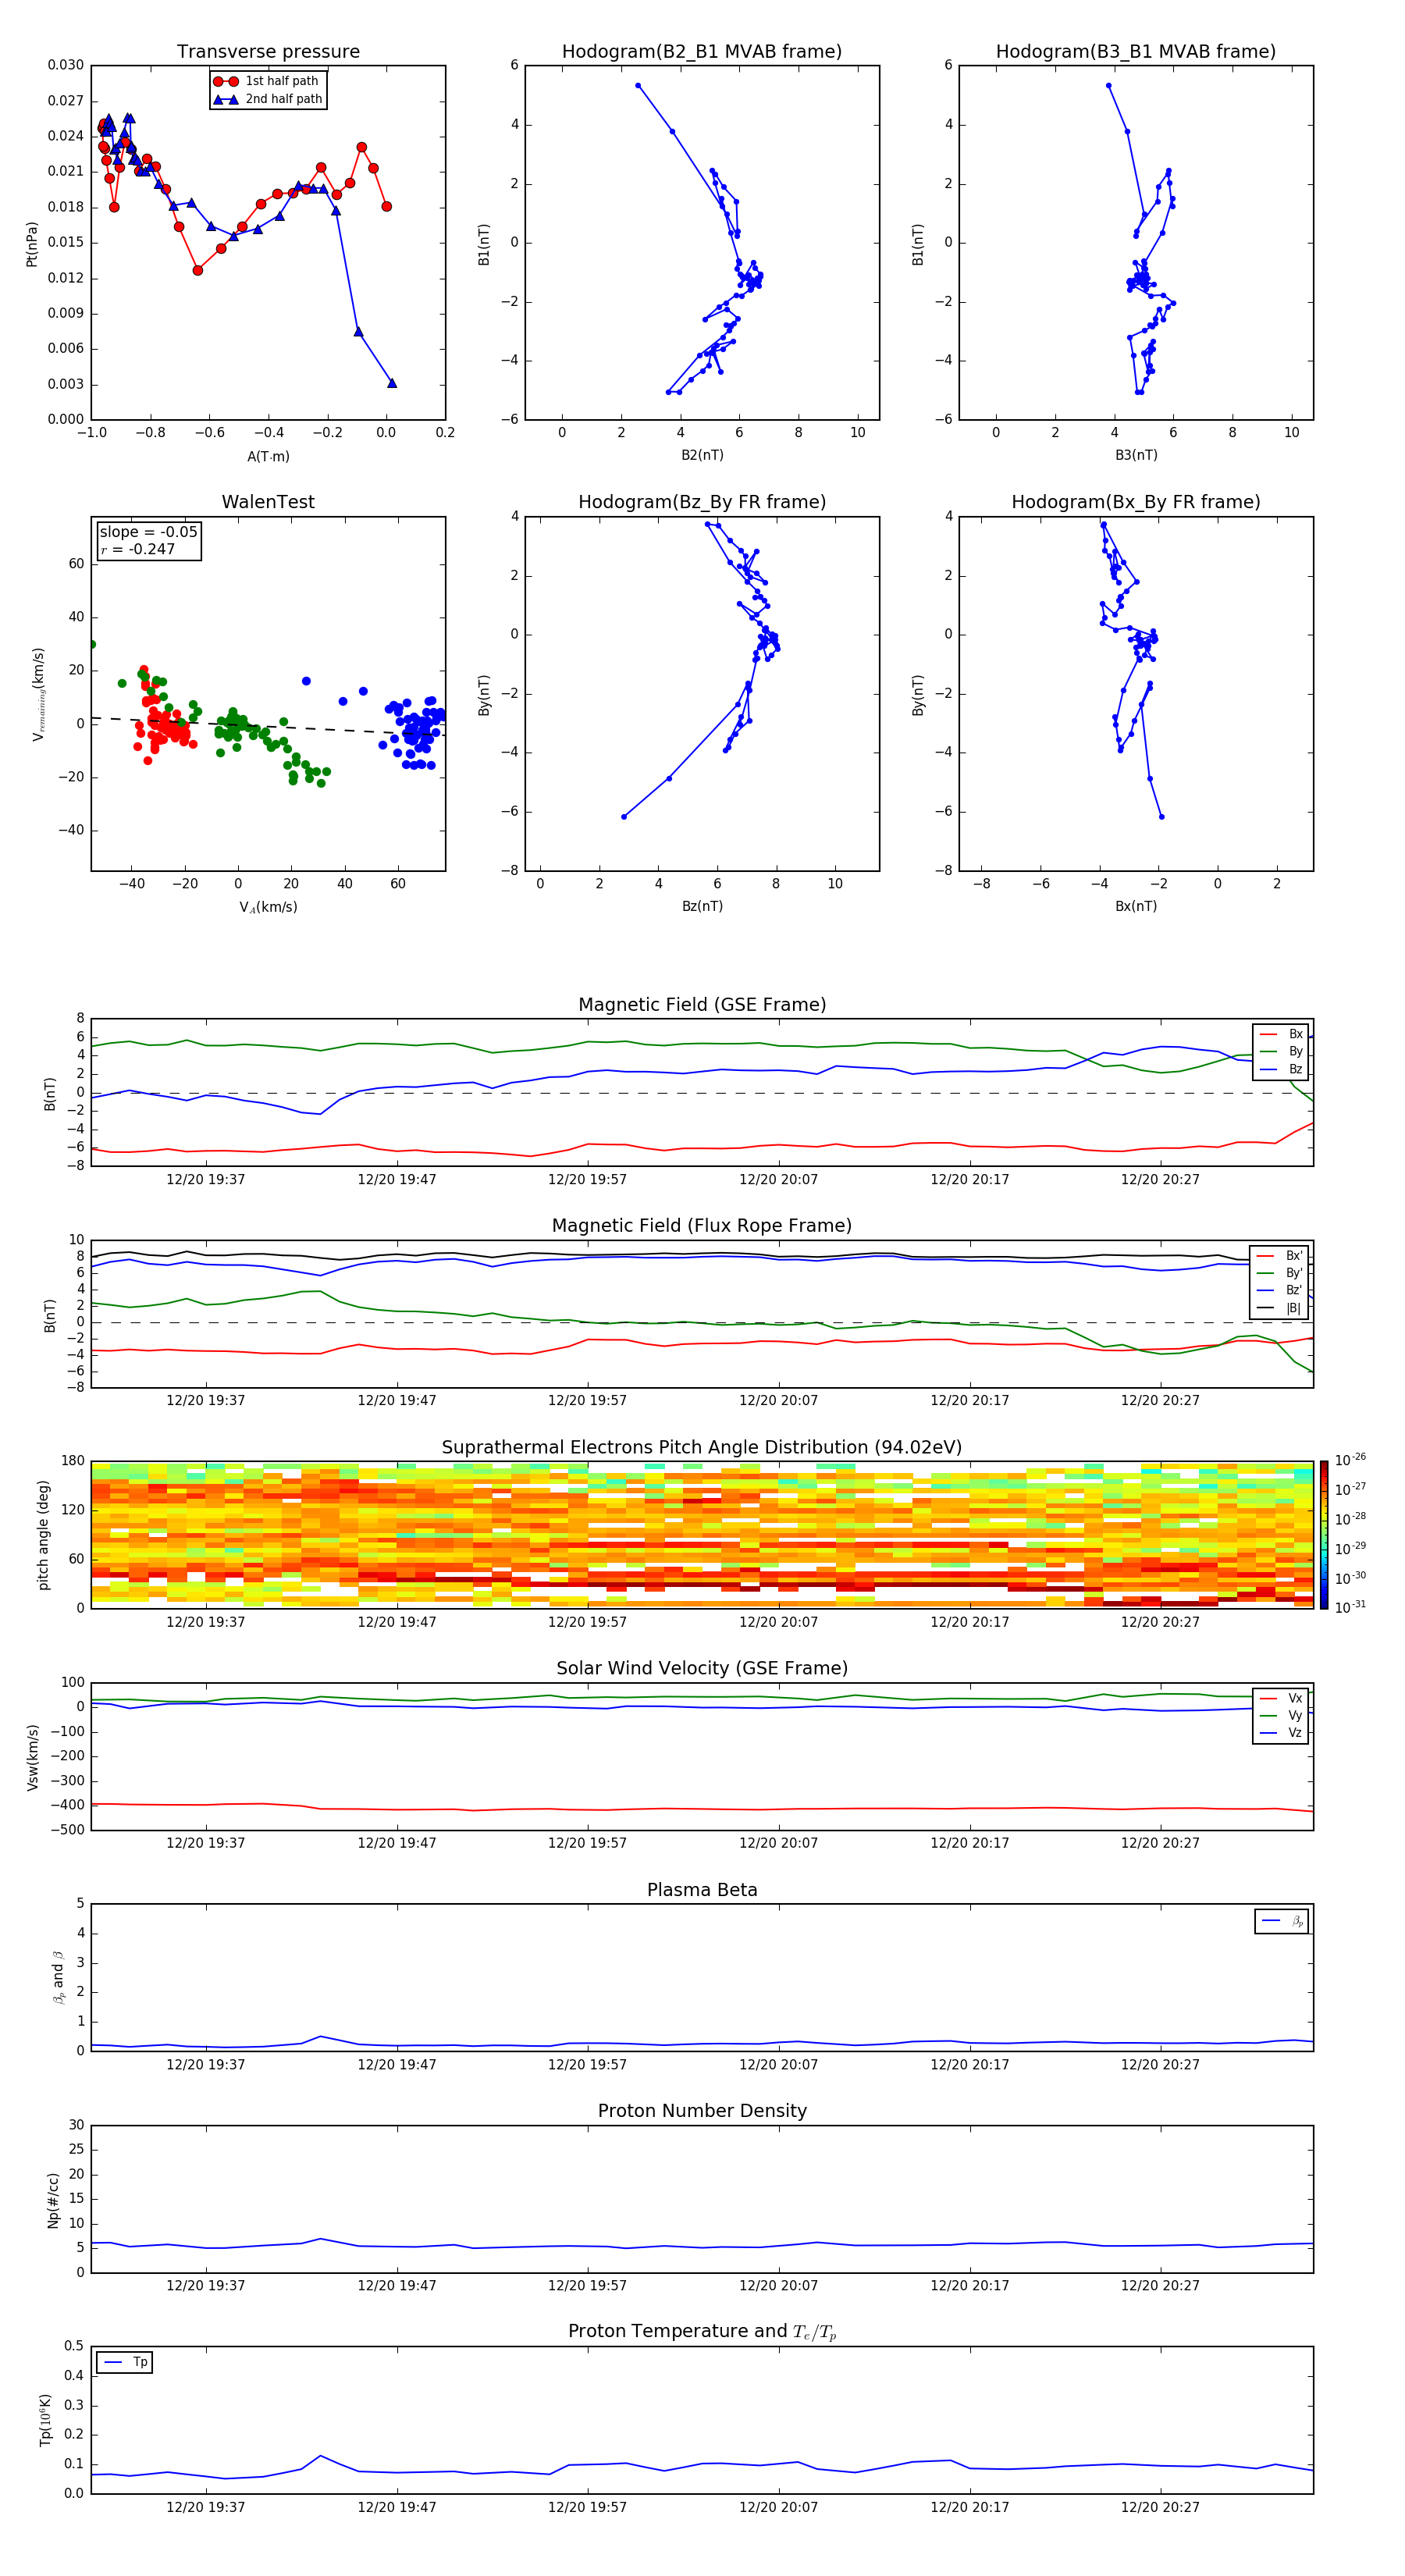Viewport: 1405px width, 2576px height.
Task: Select the Vy legend entry in velocity plot
Action: pyautogui.click(x=1281, y=1716)
